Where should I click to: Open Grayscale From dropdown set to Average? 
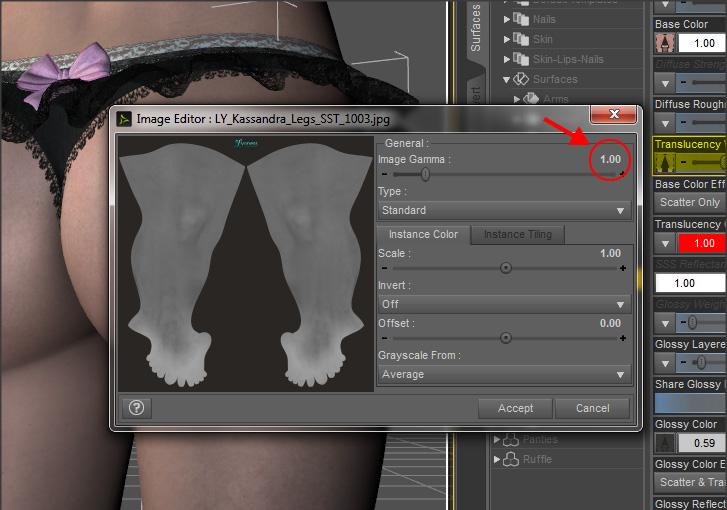[504, 374]
